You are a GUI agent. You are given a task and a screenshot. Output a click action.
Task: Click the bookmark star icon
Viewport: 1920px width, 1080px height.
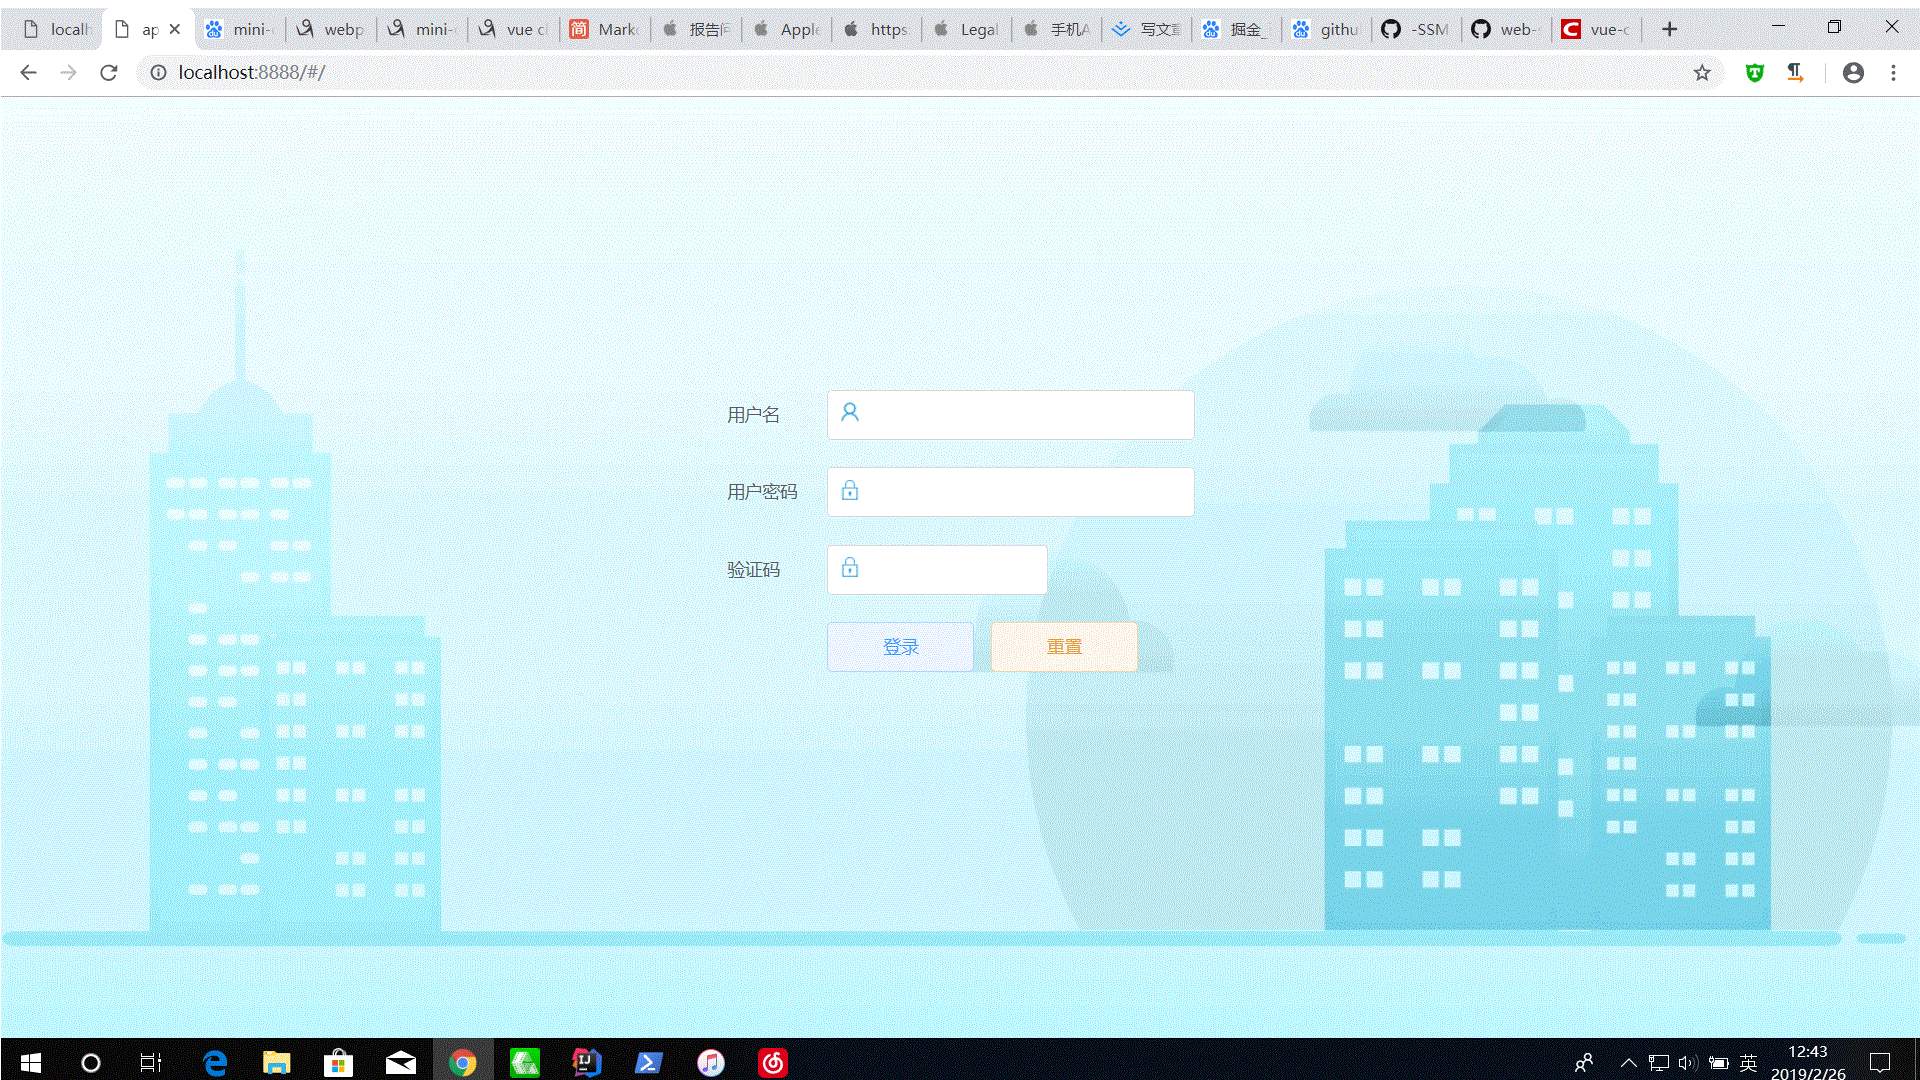[x=1702, y=72]
